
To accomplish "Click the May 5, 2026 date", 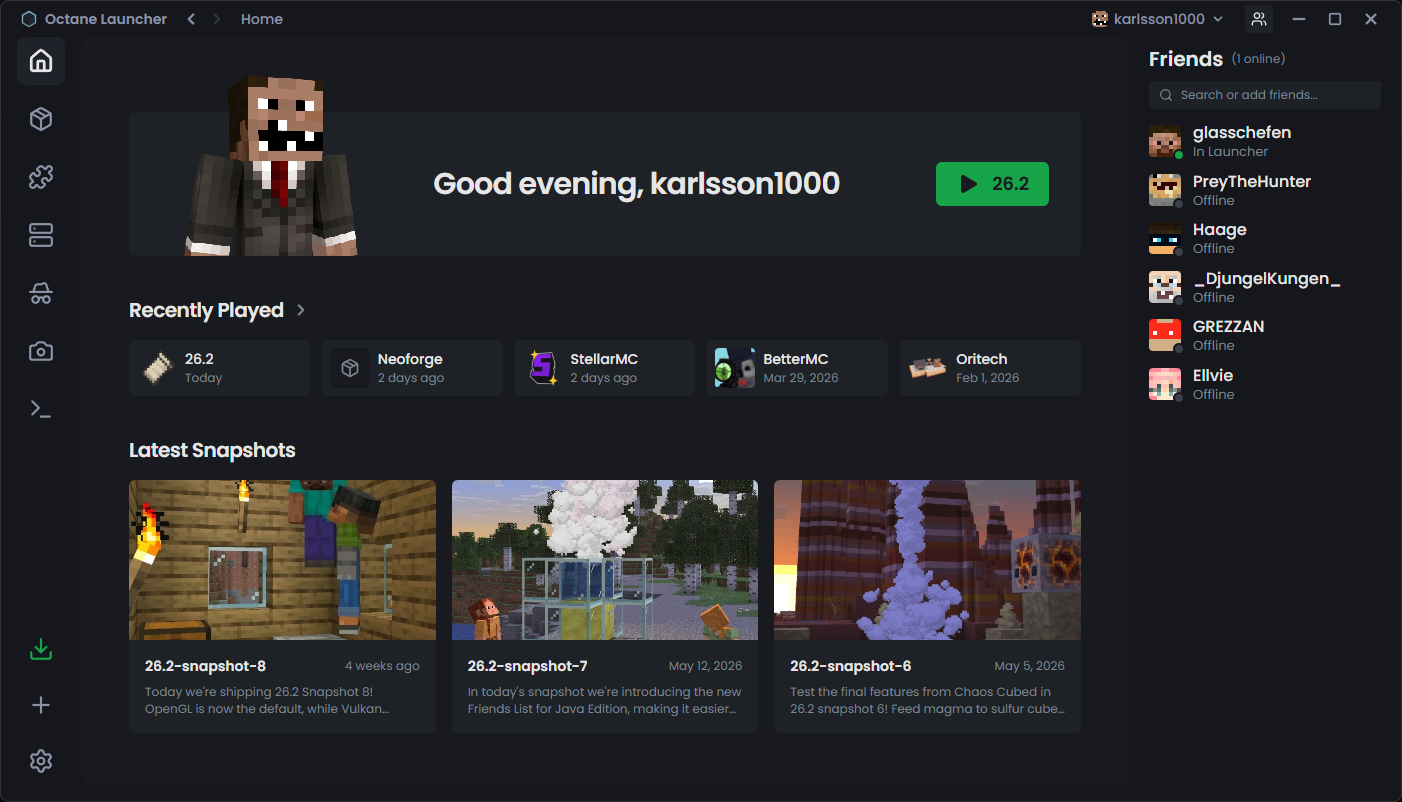I will 1030,666.
